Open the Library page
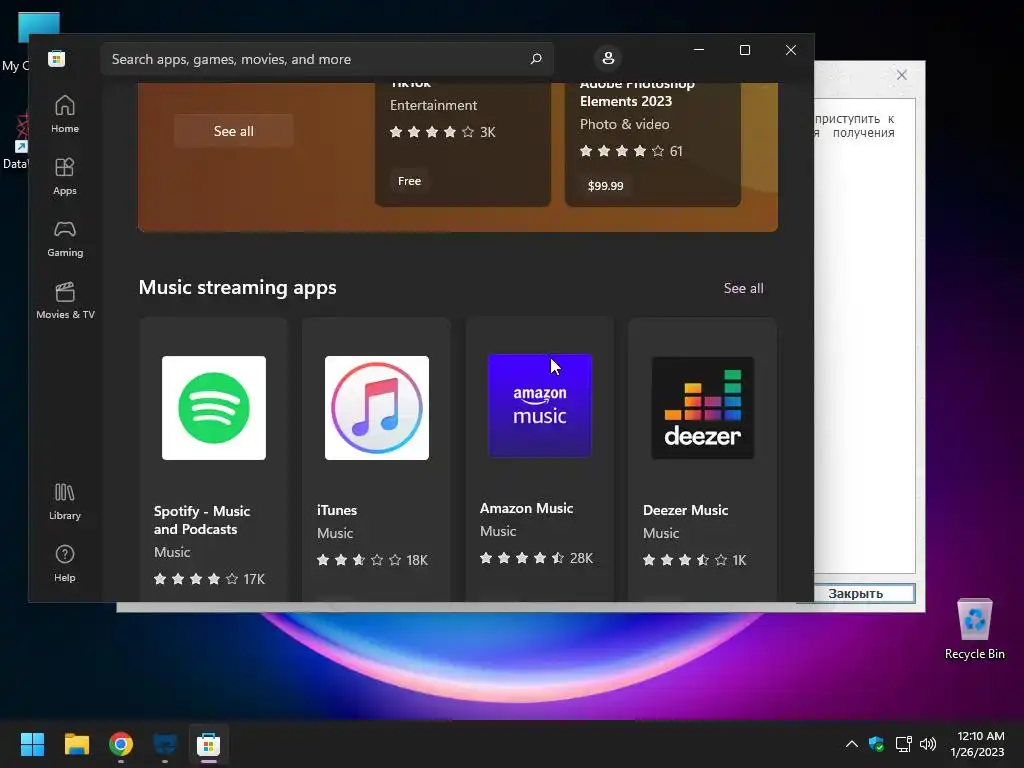This screenshot has width=1024, height=768. tap(65, 502)
